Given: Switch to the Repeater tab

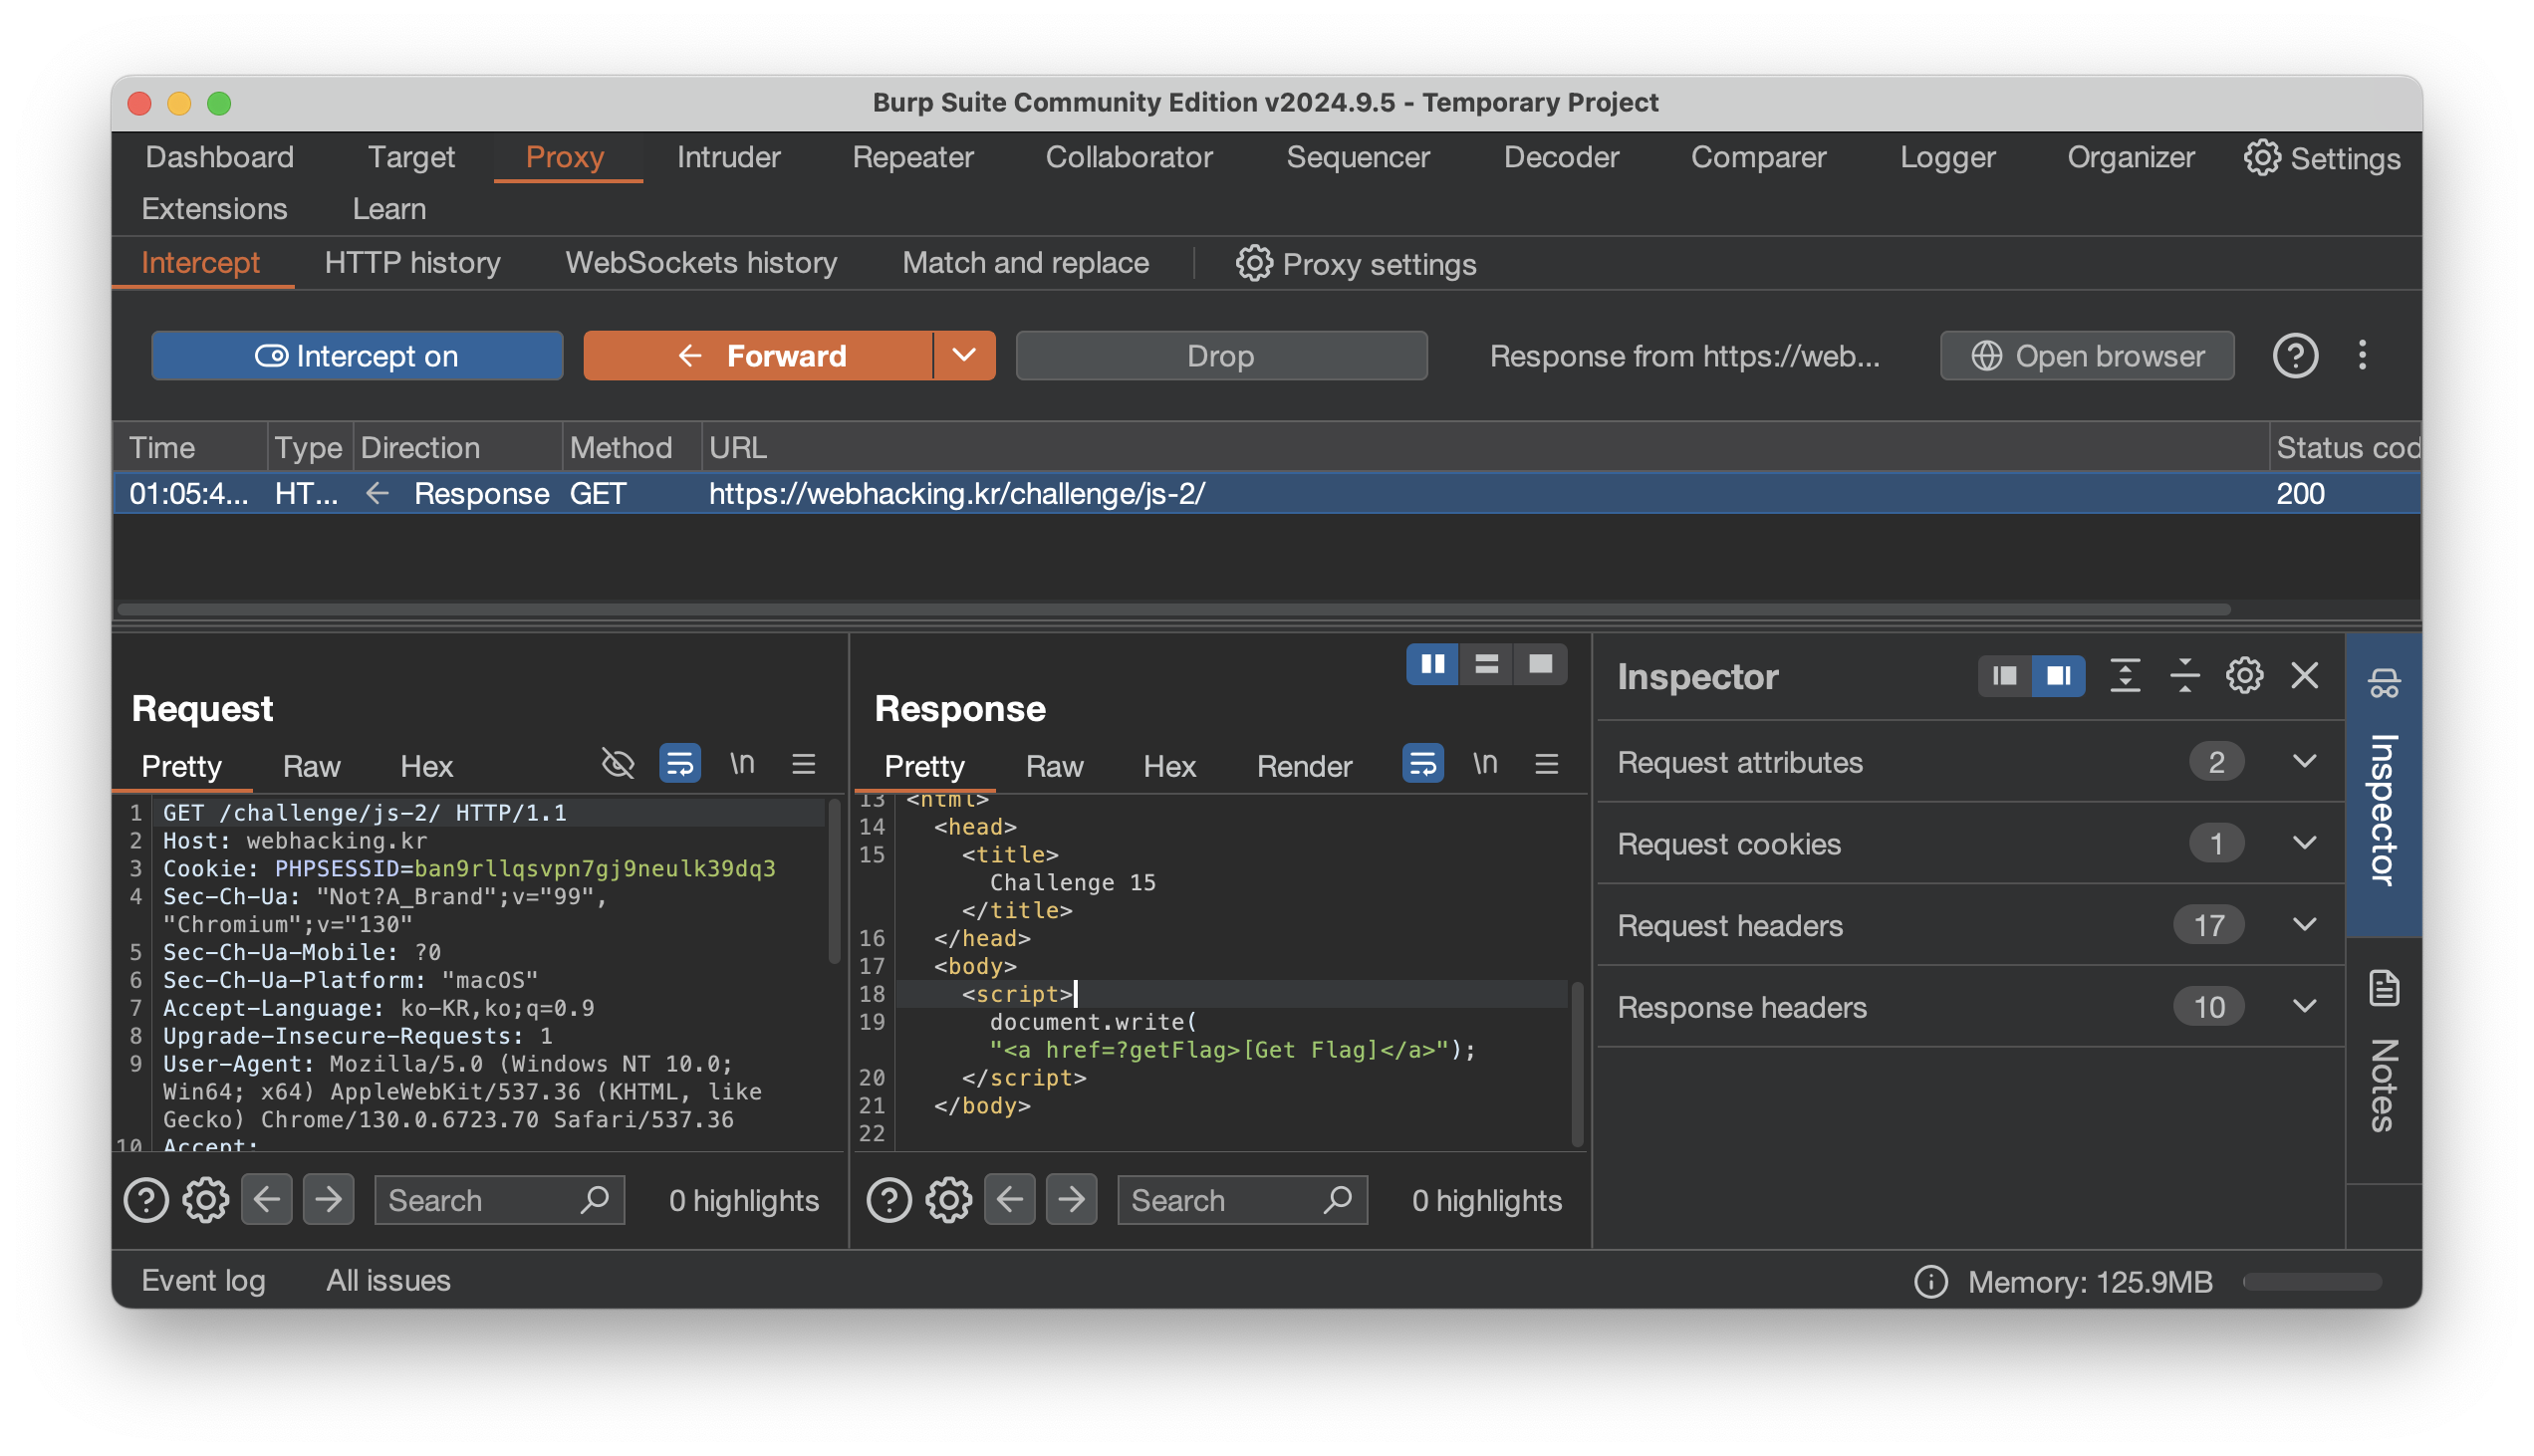Looking at the screenshot, I should (x=912, y=157).
